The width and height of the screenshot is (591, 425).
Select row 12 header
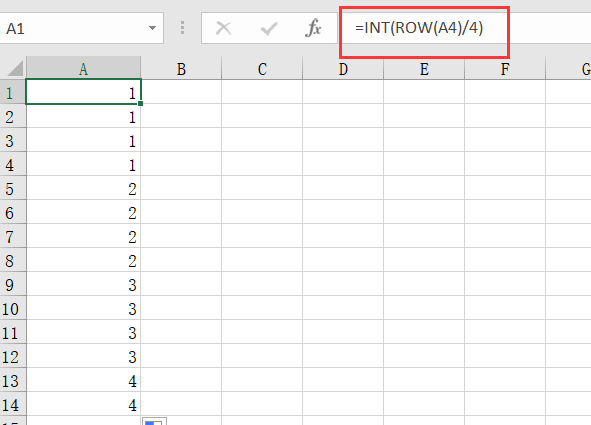click(x=13, y=356)
